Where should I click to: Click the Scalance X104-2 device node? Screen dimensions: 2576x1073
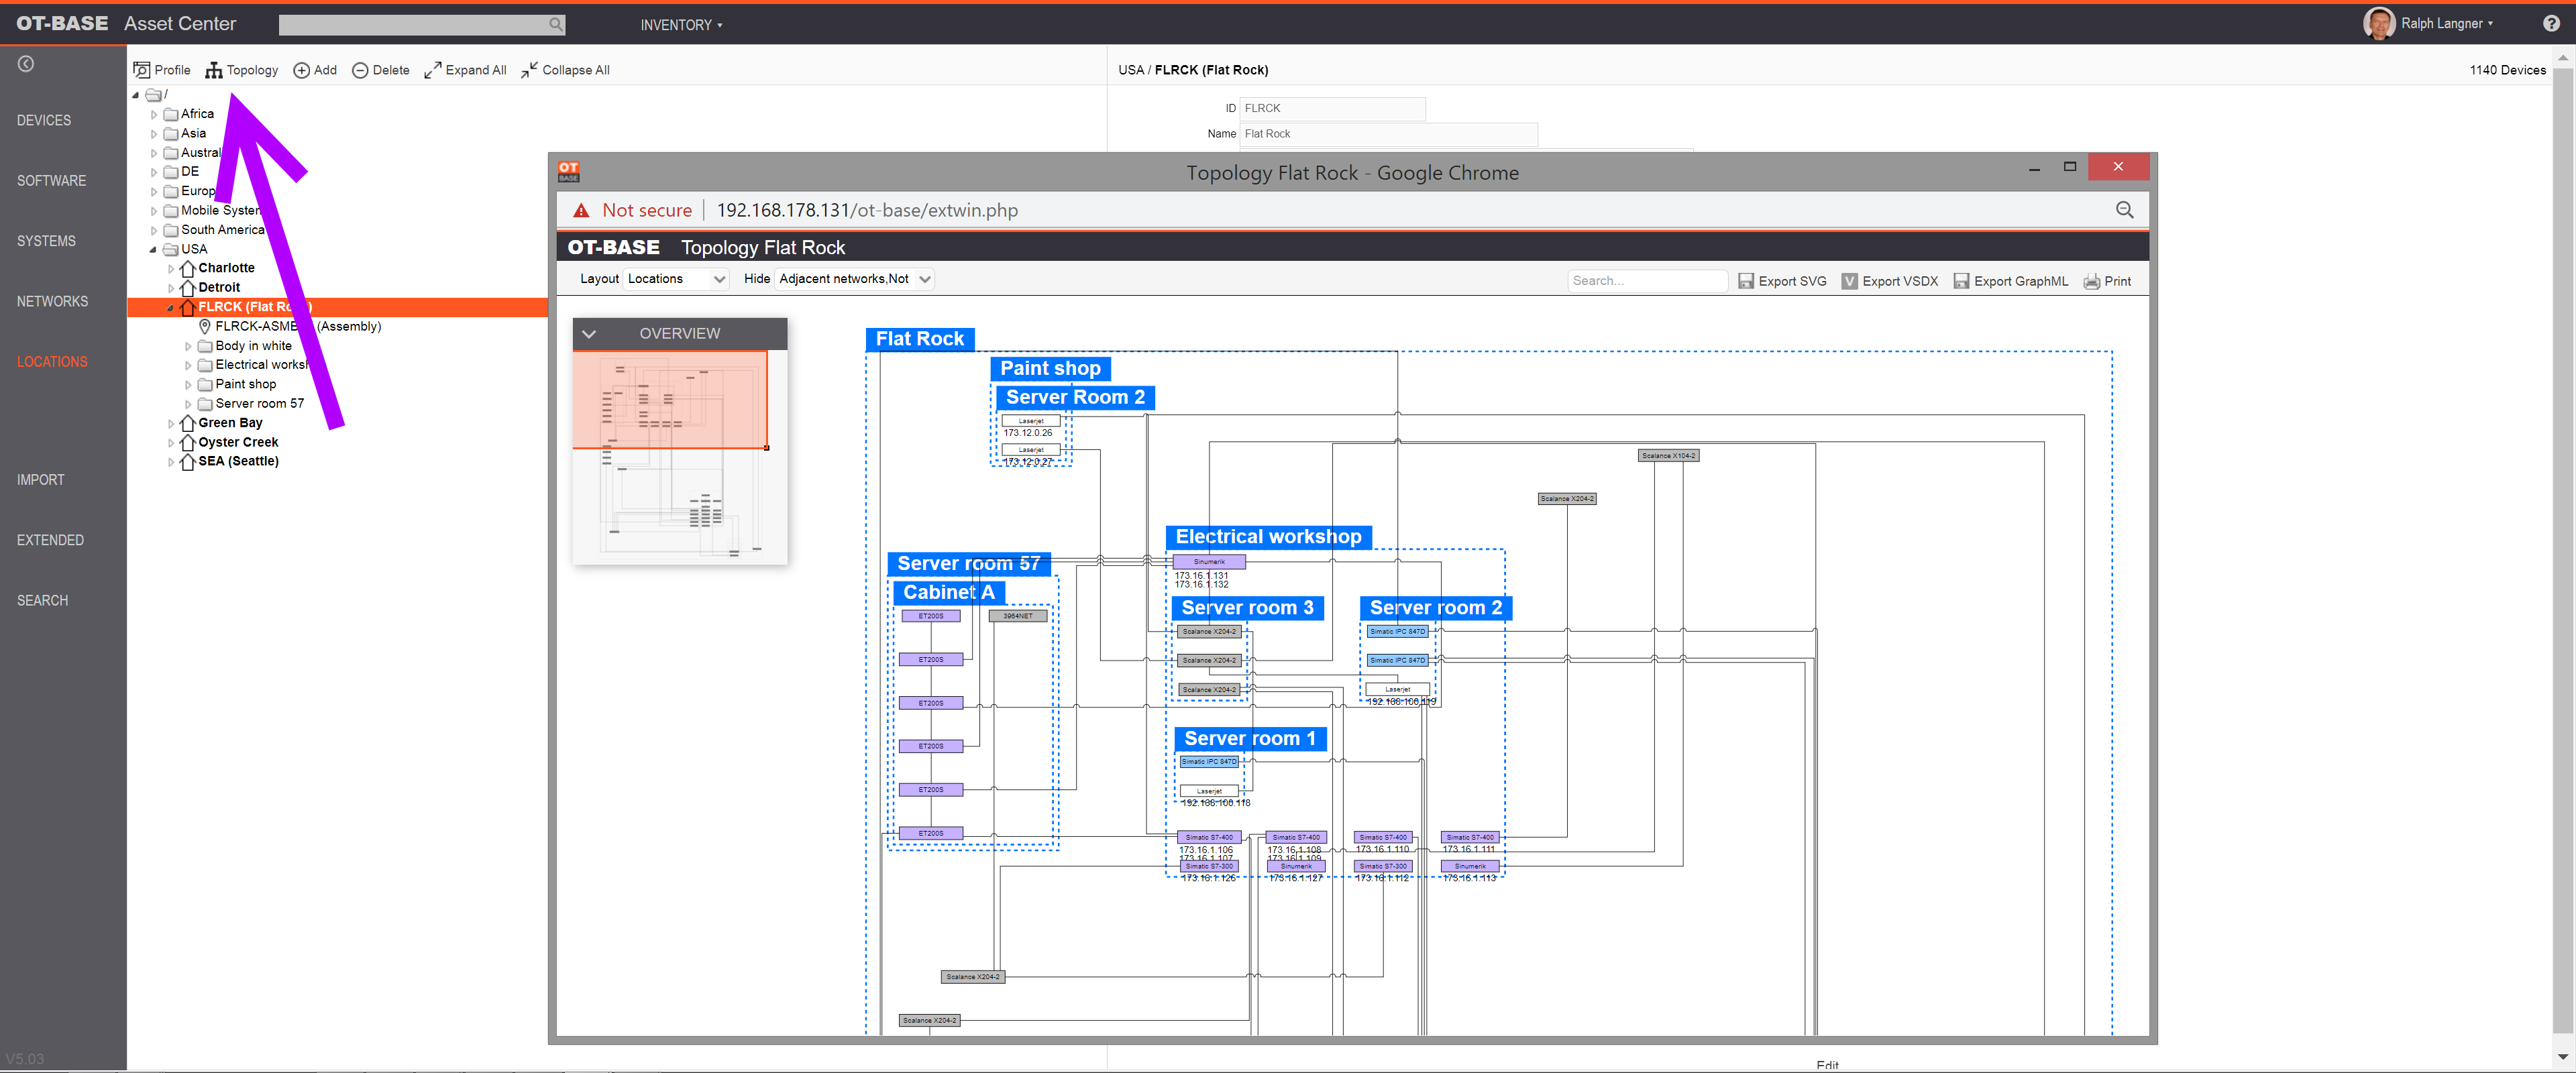pos(1668,455)
